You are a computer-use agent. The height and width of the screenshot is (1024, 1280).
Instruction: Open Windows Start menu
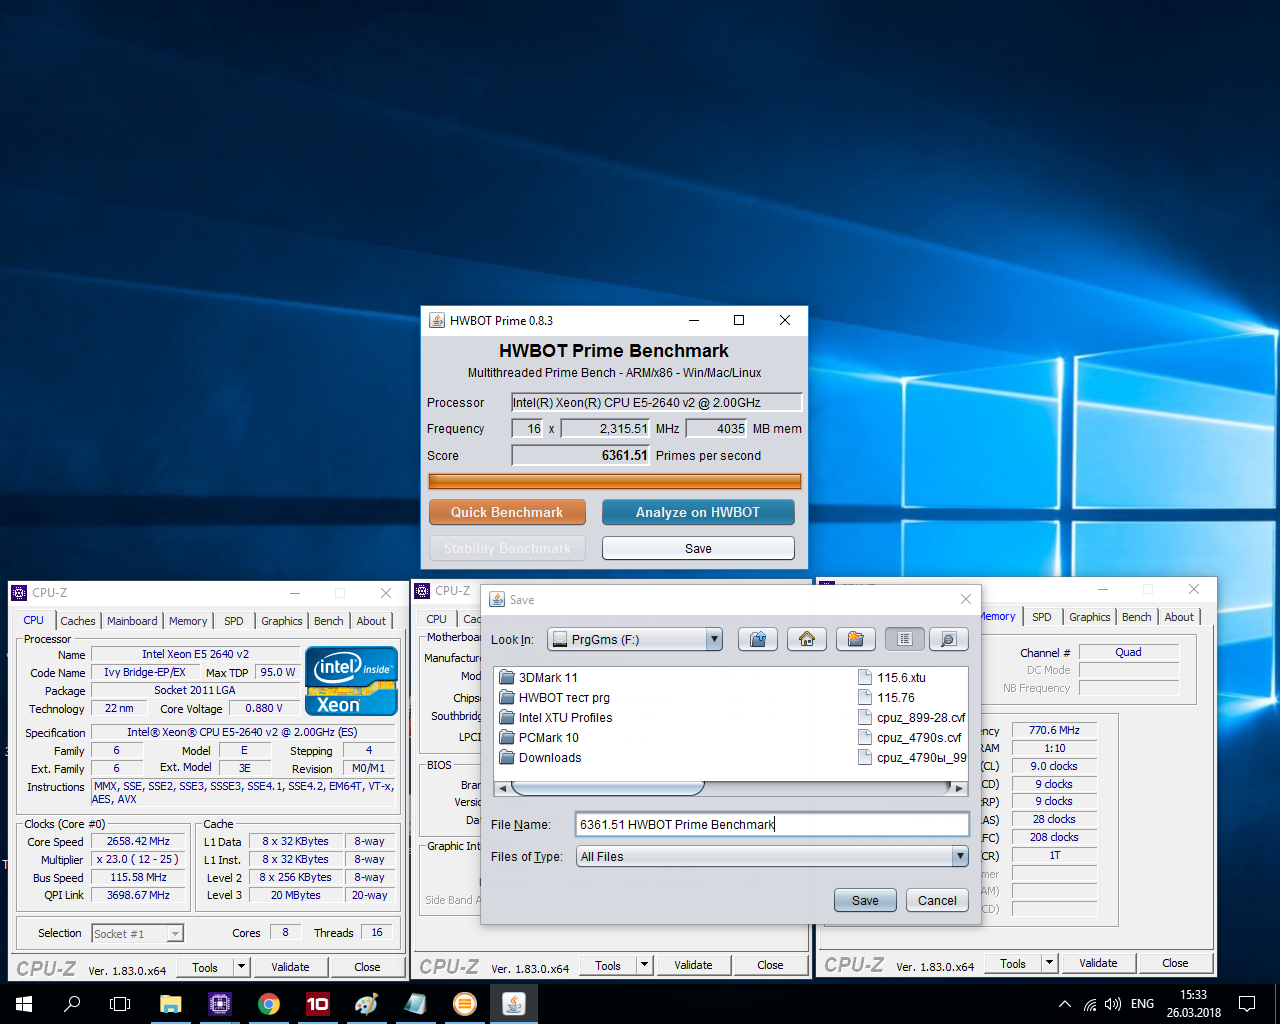click(x=24, y=1004)
